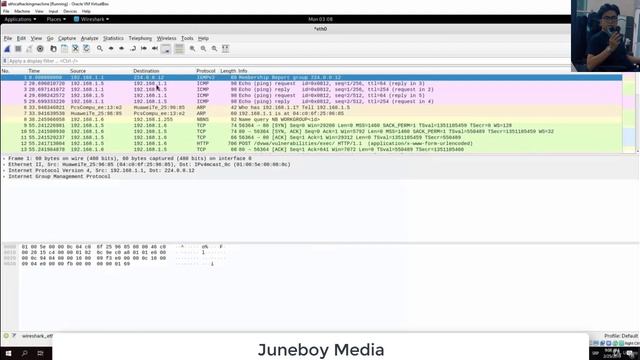Select packet 12 HTTP POST row
The image size is (640, 360).
point(311,144)
